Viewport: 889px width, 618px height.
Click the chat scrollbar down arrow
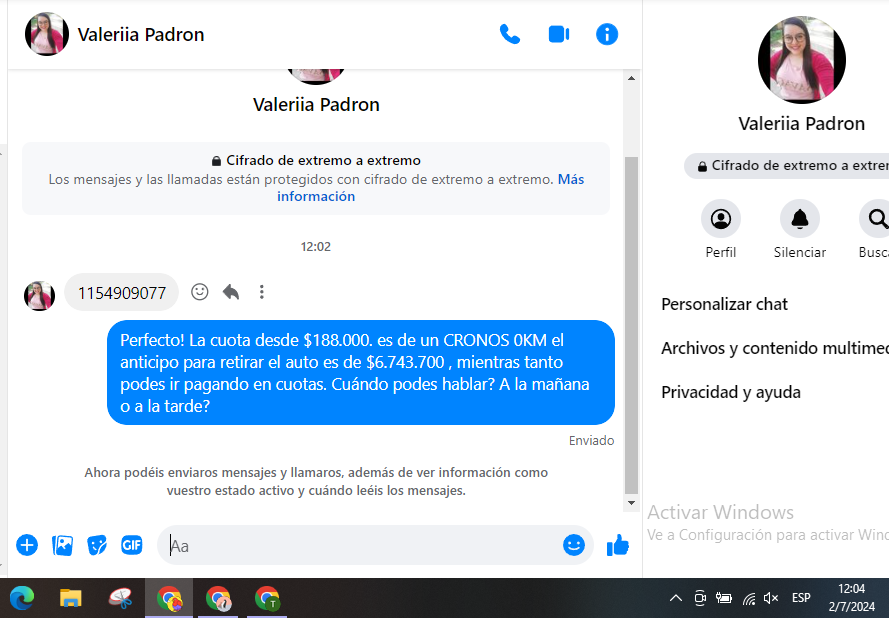pos(631,503)
